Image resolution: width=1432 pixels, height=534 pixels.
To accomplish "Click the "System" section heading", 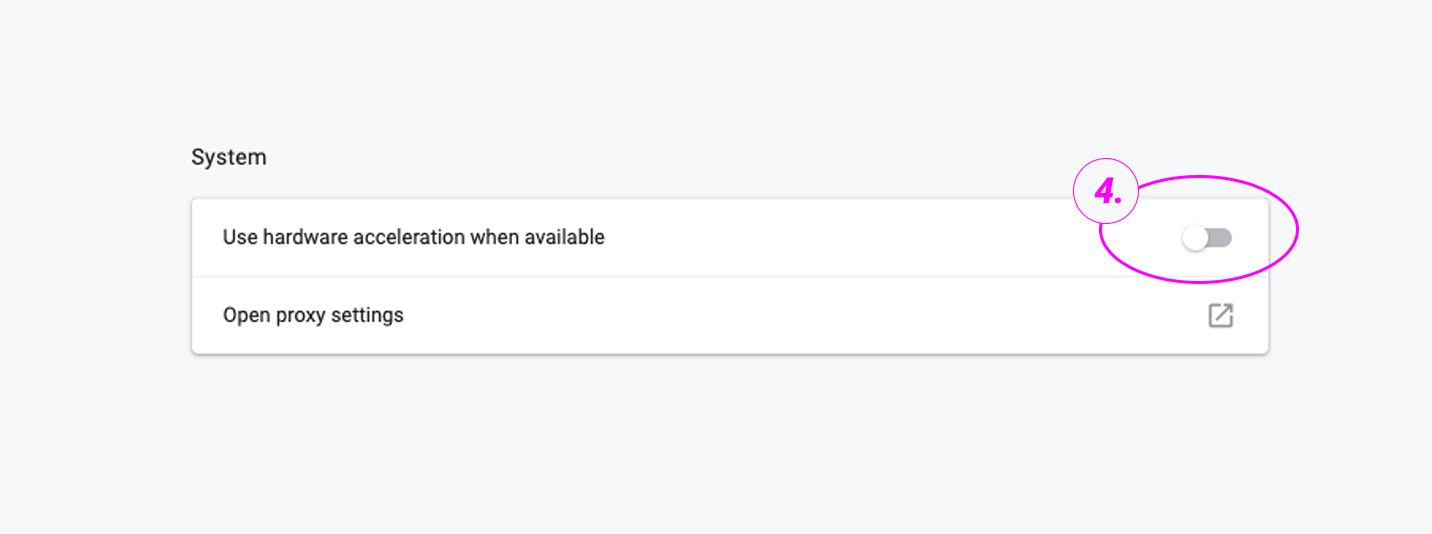I will click(x=229, y=157).
